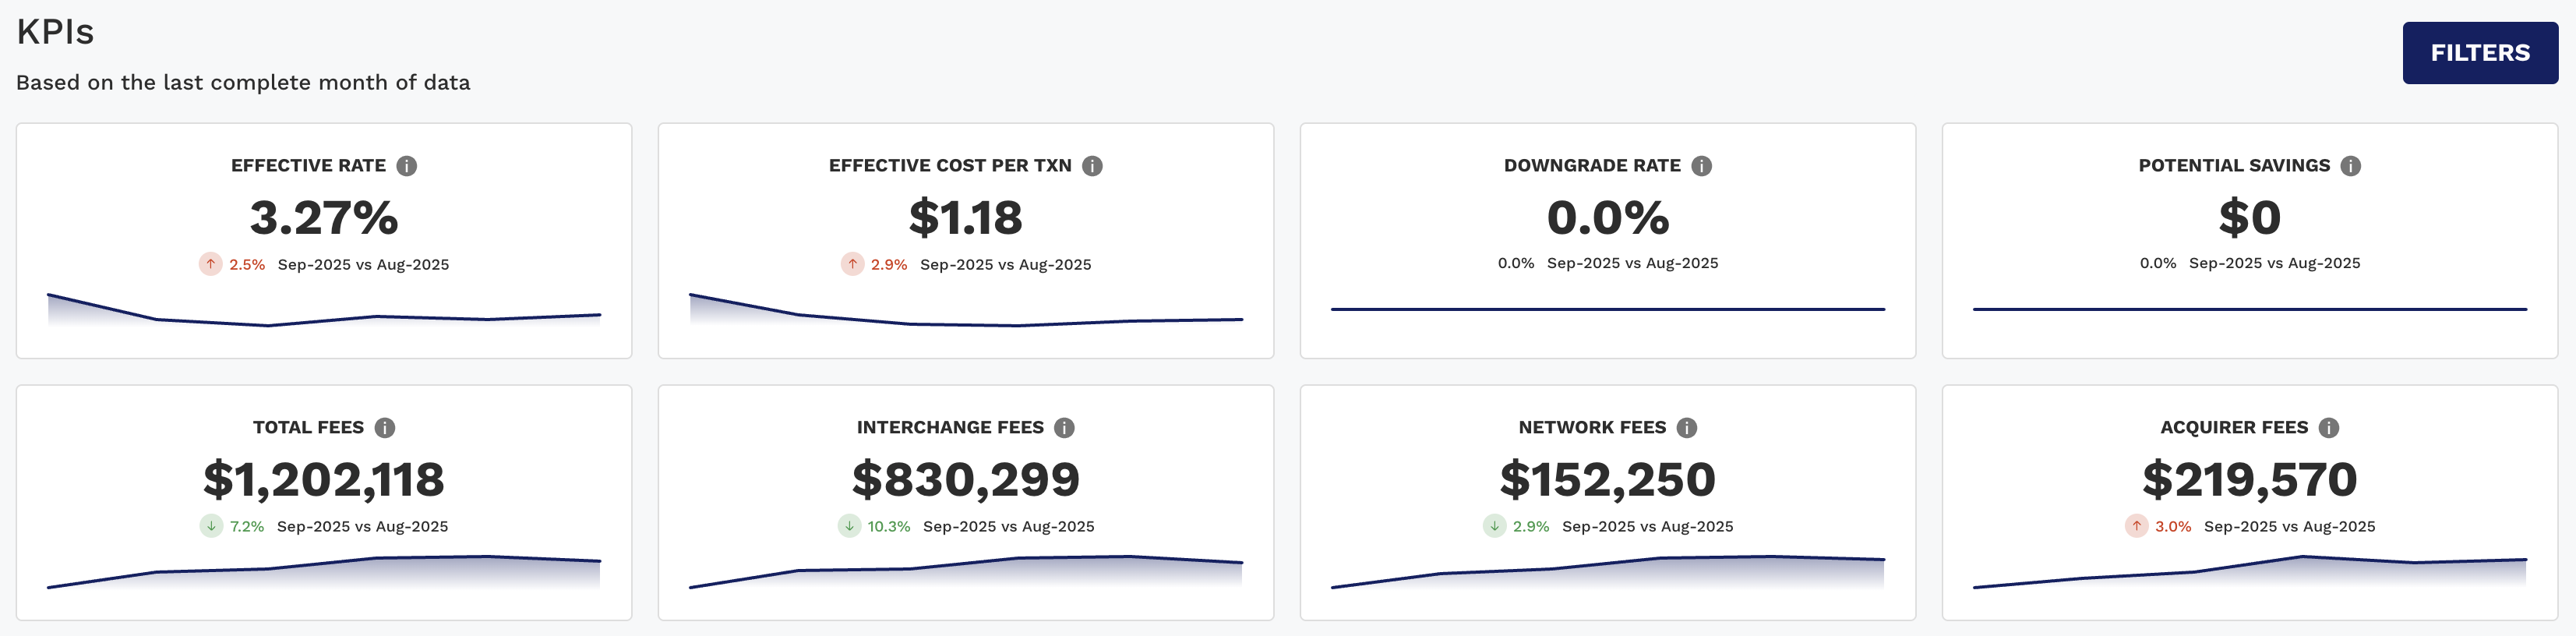Click the Effective Cost Per Txn info icon
Screen dimensions: 2576x636
pyautogui.click(x=1092, y=166)
